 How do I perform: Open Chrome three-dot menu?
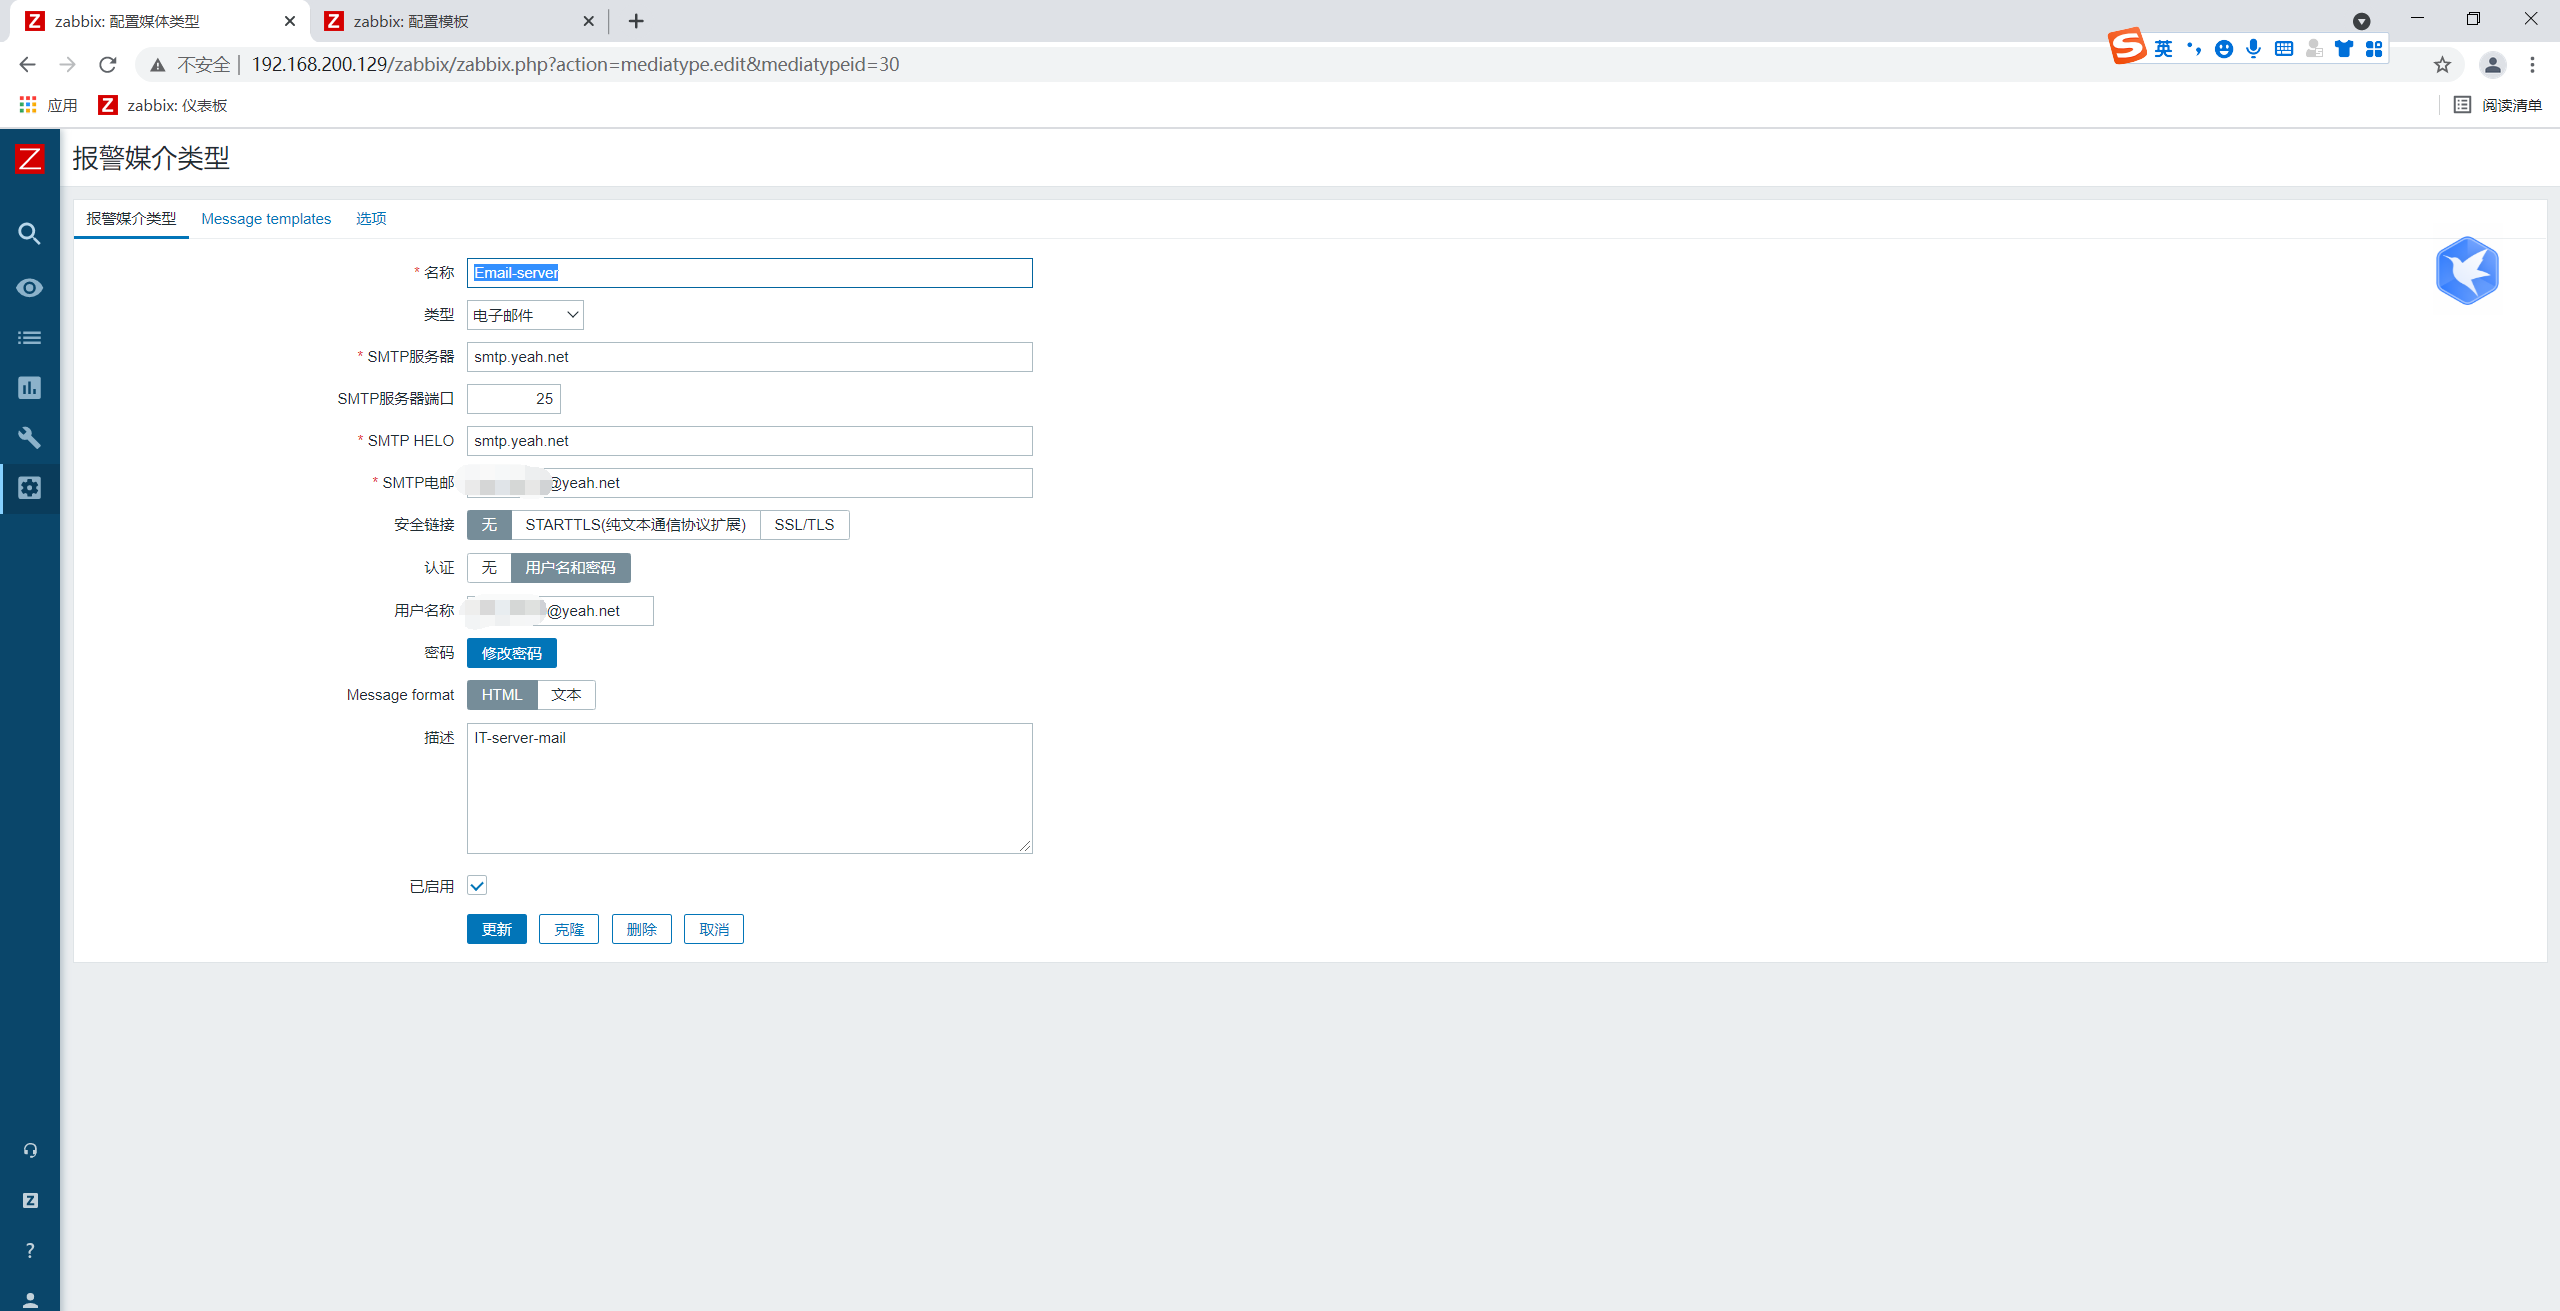click(2532, 65)
